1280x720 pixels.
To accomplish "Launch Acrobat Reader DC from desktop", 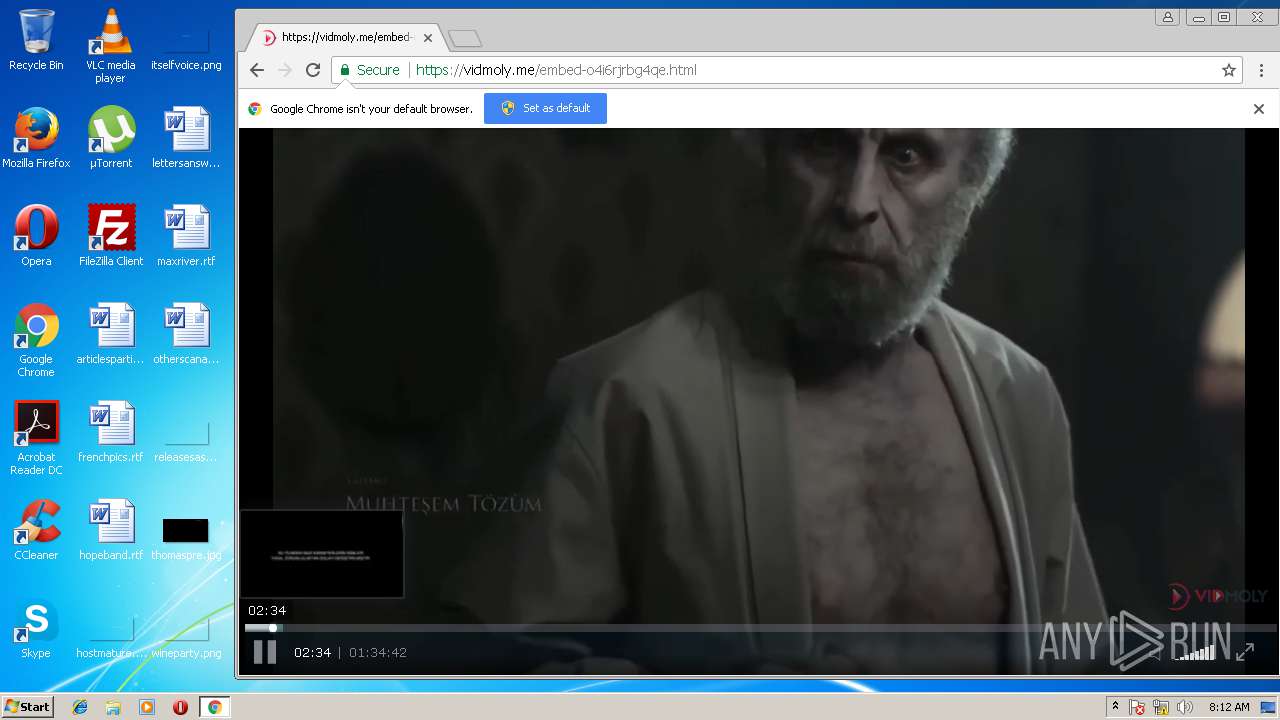I will point(36,438).
